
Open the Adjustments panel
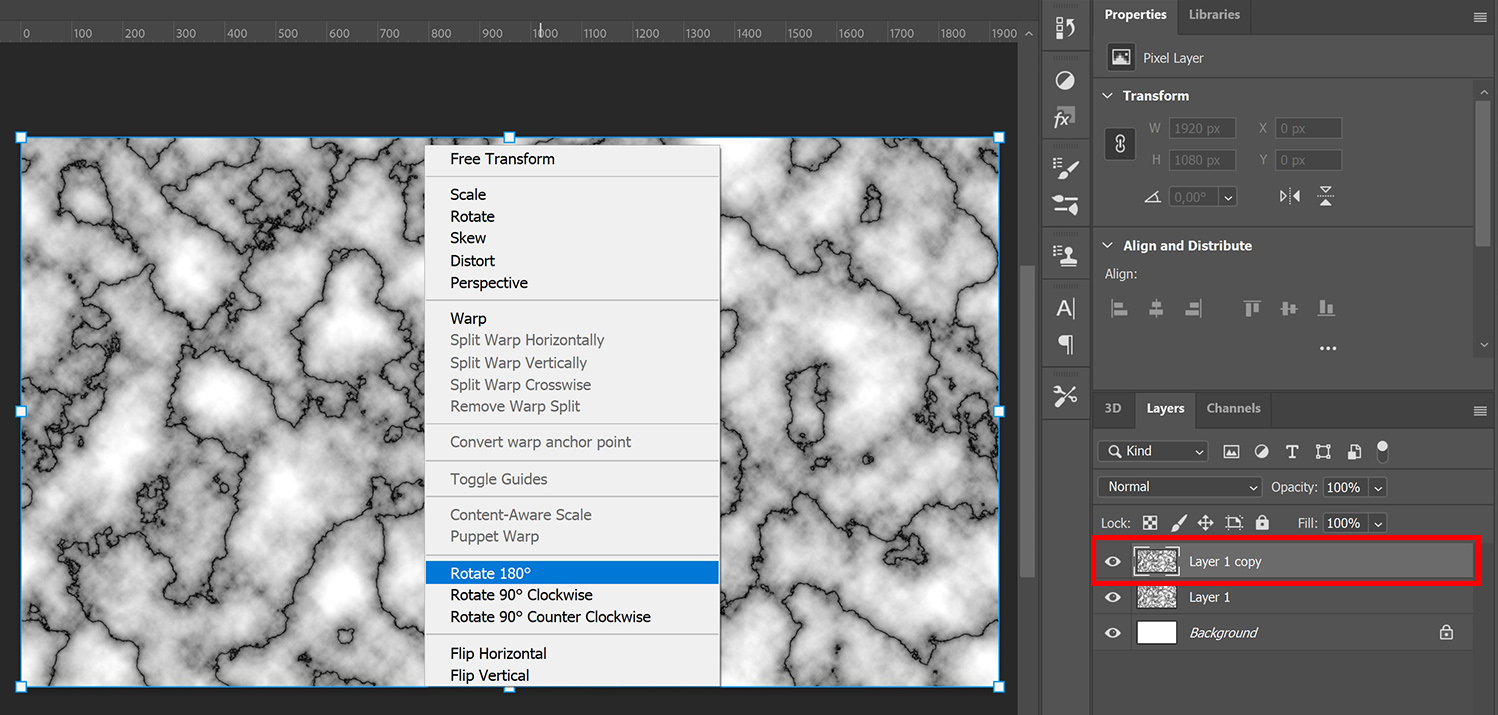1065,80
